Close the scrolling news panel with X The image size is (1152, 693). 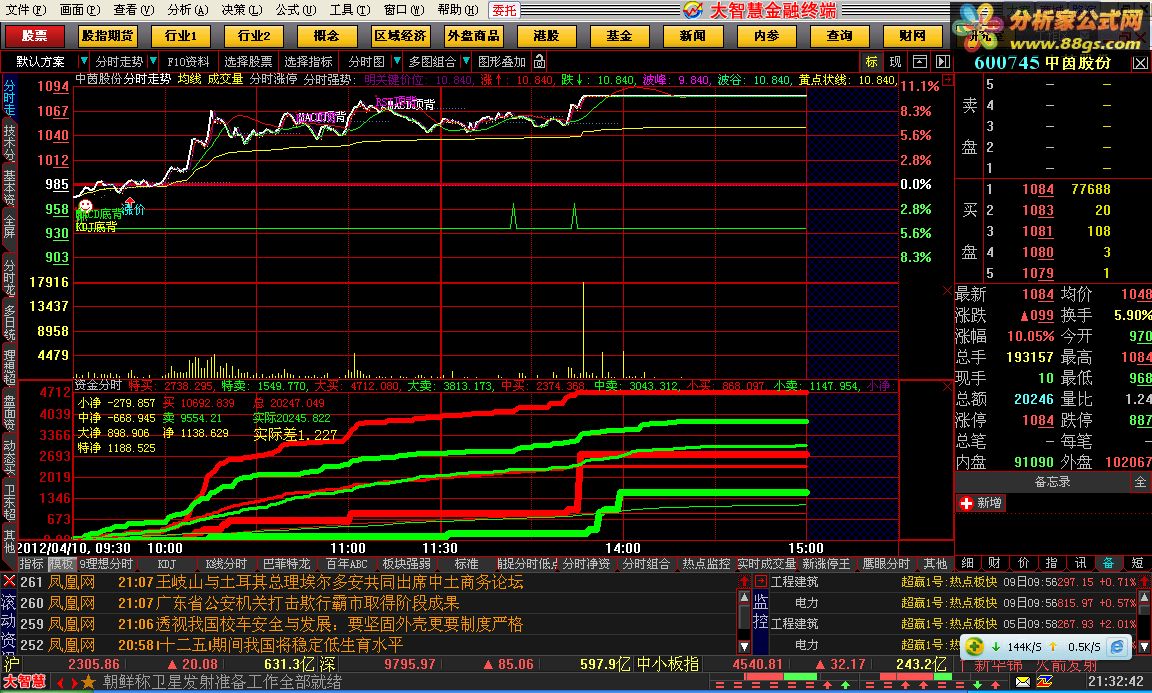(x=8, y=581)
